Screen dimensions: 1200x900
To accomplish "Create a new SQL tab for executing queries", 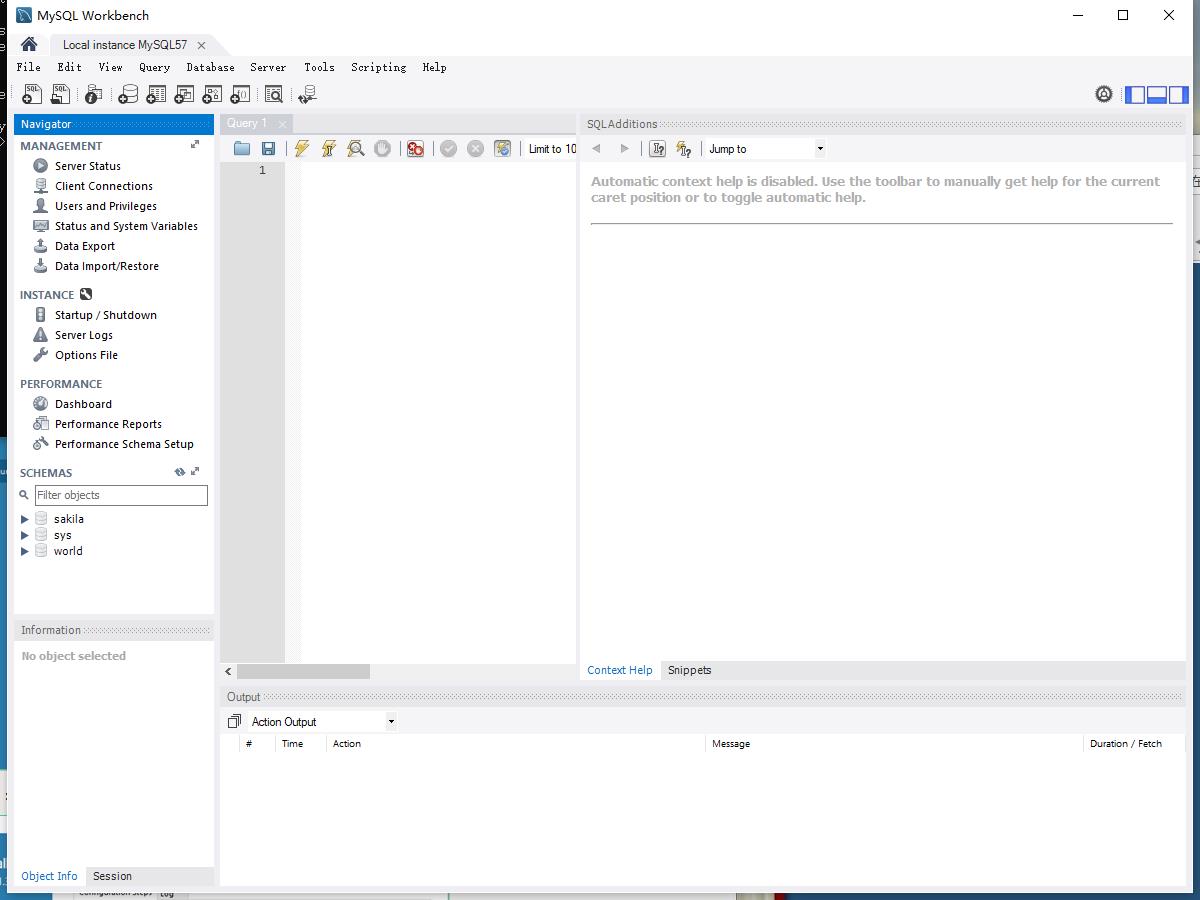I will (x=30, y=94).
